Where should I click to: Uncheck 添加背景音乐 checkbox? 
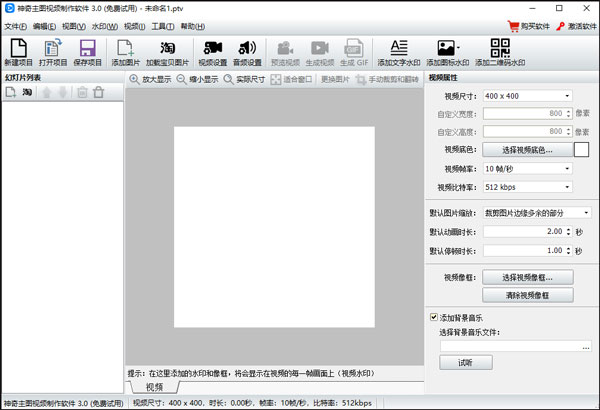pos(434,317)
